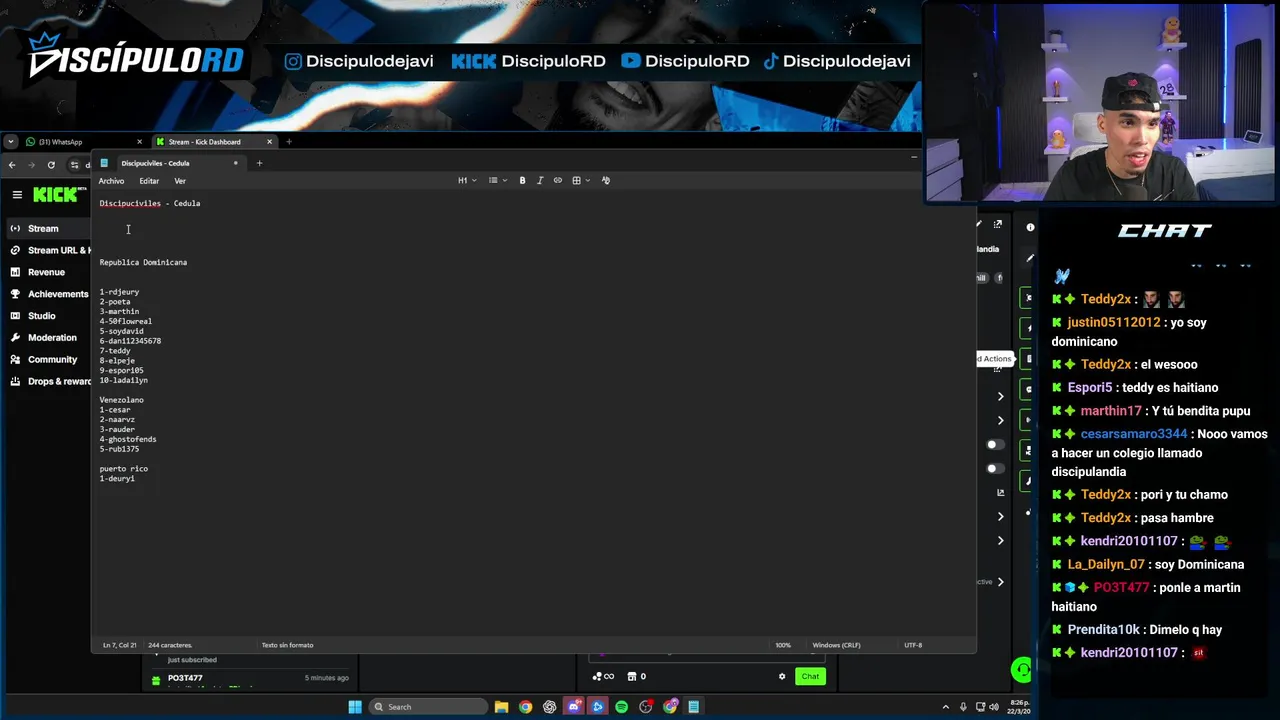Toggle the upper switch in Kick panel
Screen dimensions: 1280x720
(993, 445)
